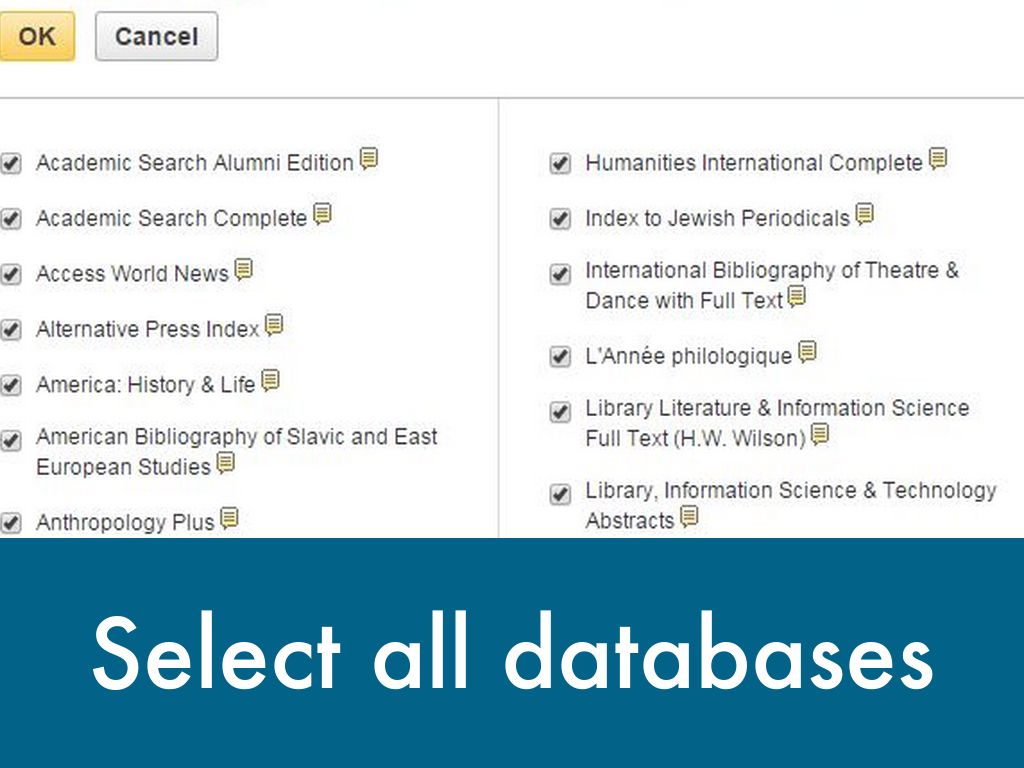Disable American Bibliography of Slavic Studies checkbox

(11, 440)
